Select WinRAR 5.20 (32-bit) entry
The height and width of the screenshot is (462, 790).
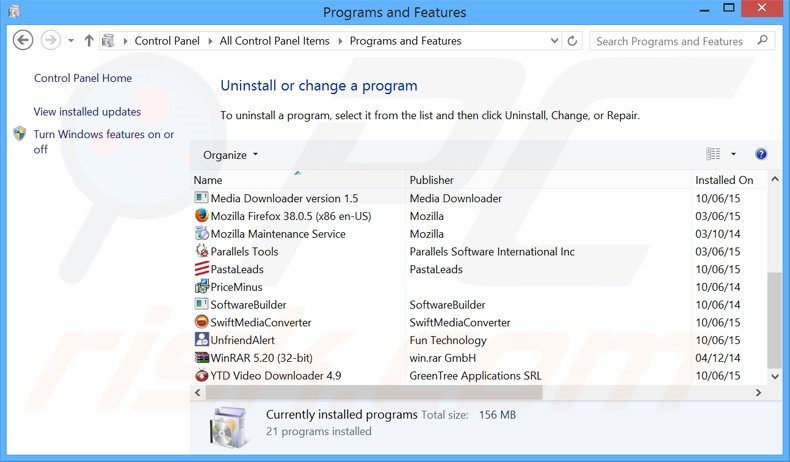point(261,358)
